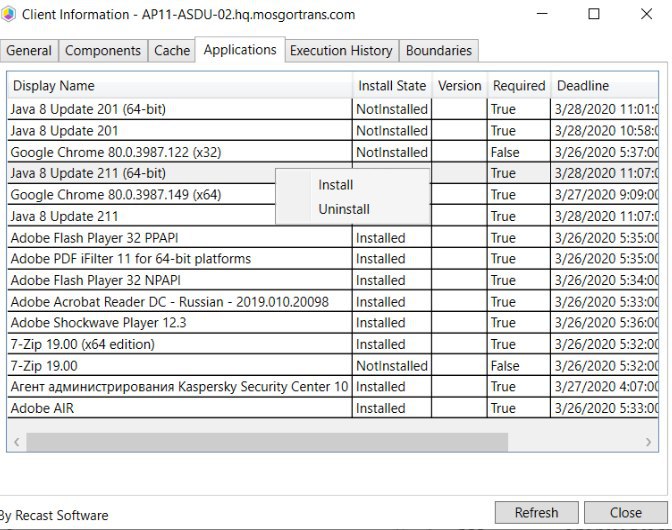Click the Client Information app icon in title bar

9,14
